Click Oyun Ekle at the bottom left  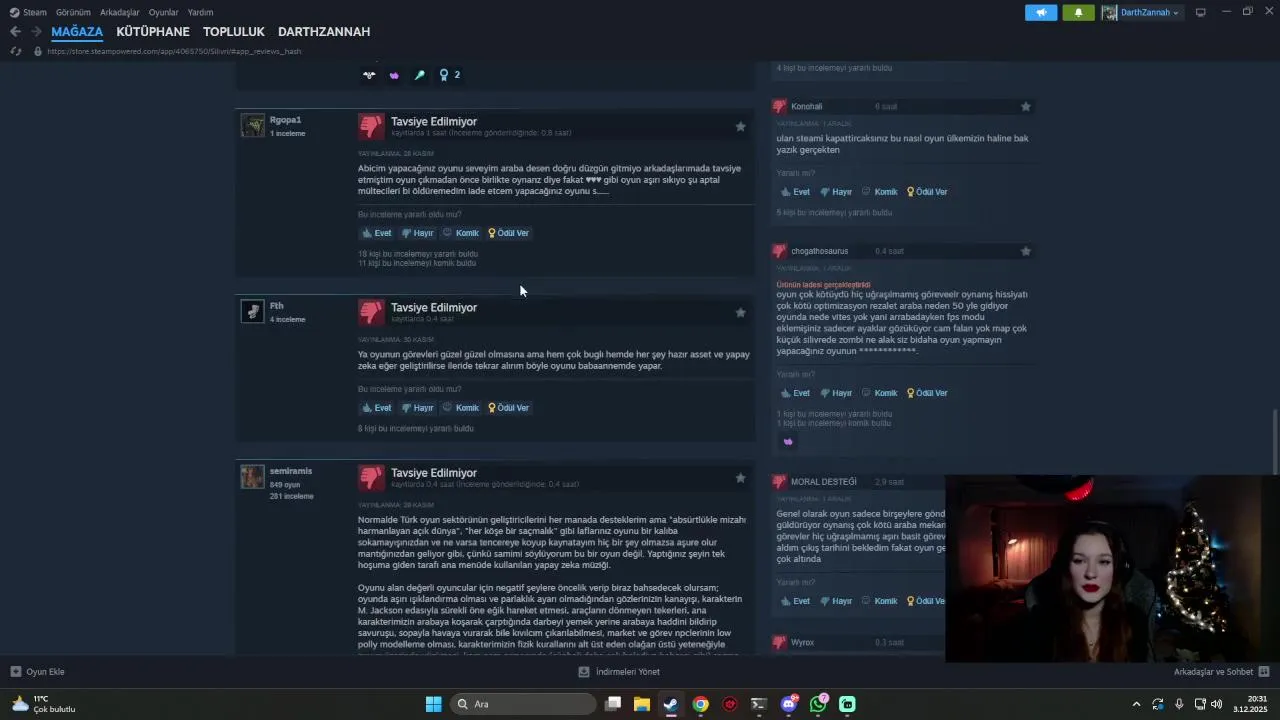(x=38, y=672)
